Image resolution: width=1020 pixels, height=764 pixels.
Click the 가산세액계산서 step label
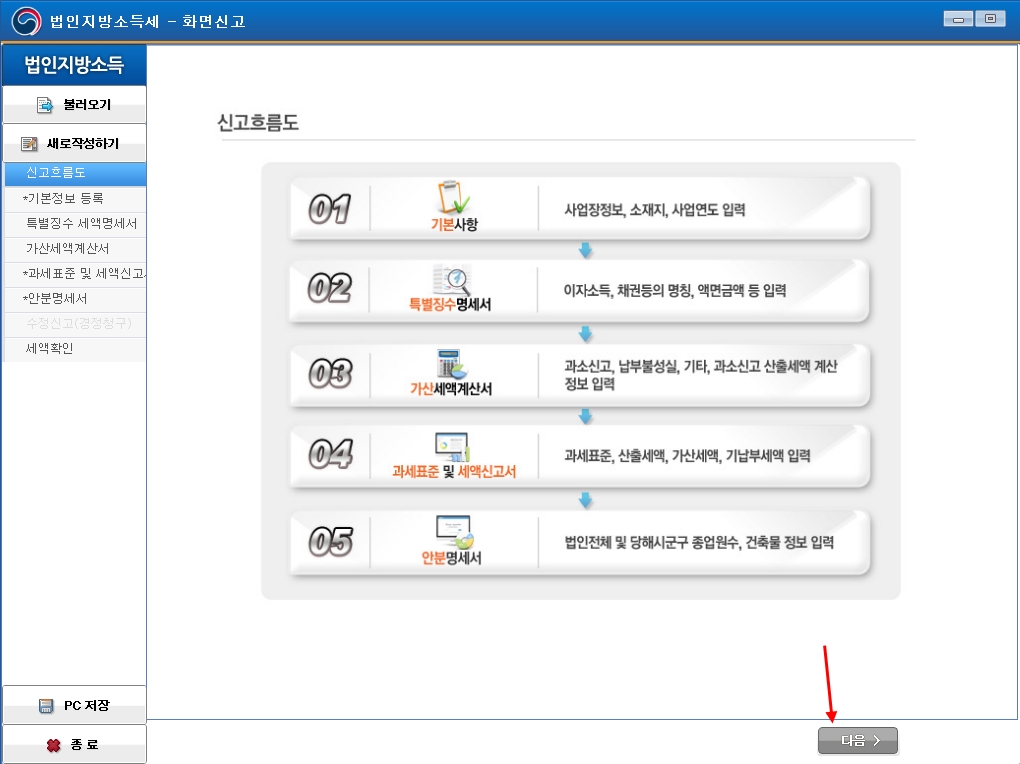pos(451,389)
